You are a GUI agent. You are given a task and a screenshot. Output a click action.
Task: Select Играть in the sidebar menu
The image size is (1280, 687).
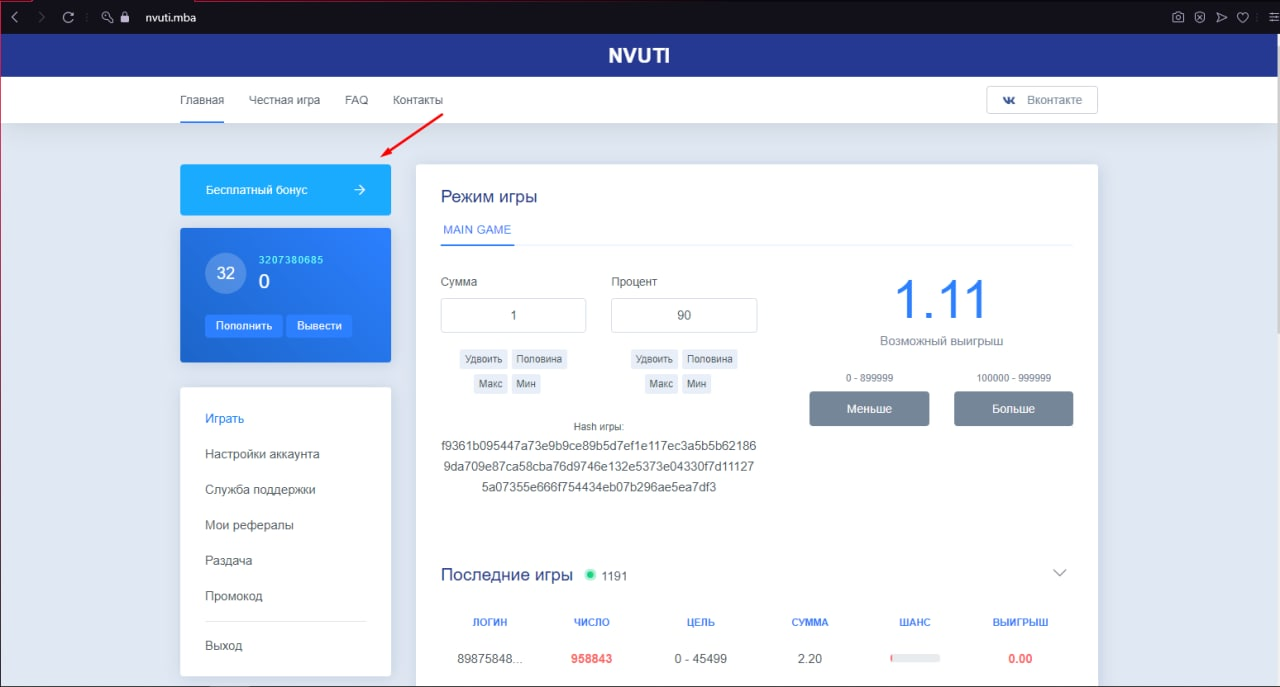click(225, 419)
